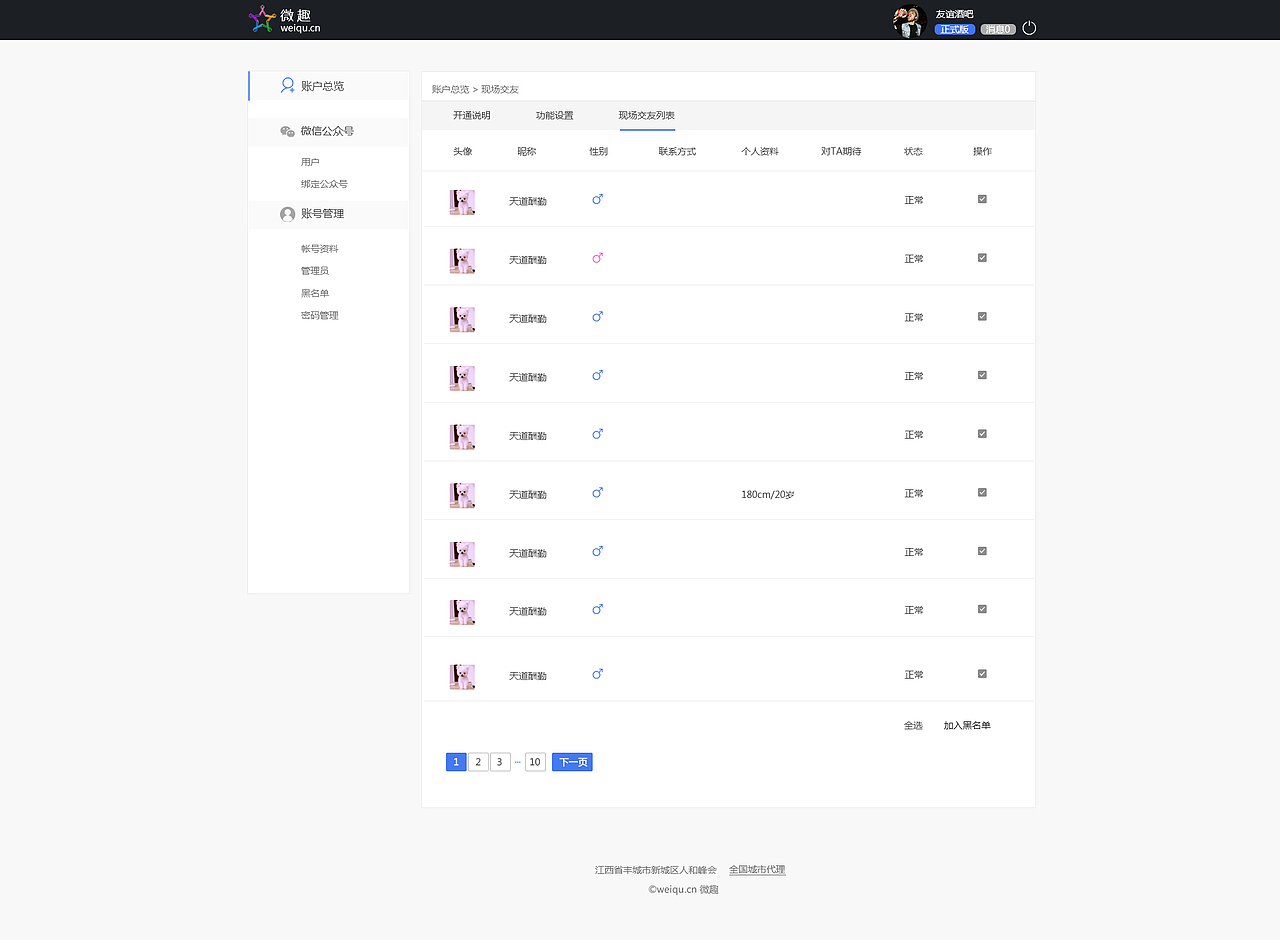This screenshot has width=1280, height=940.
Task: Toggle the checkbox in the first row
Action: coord(982,199)
